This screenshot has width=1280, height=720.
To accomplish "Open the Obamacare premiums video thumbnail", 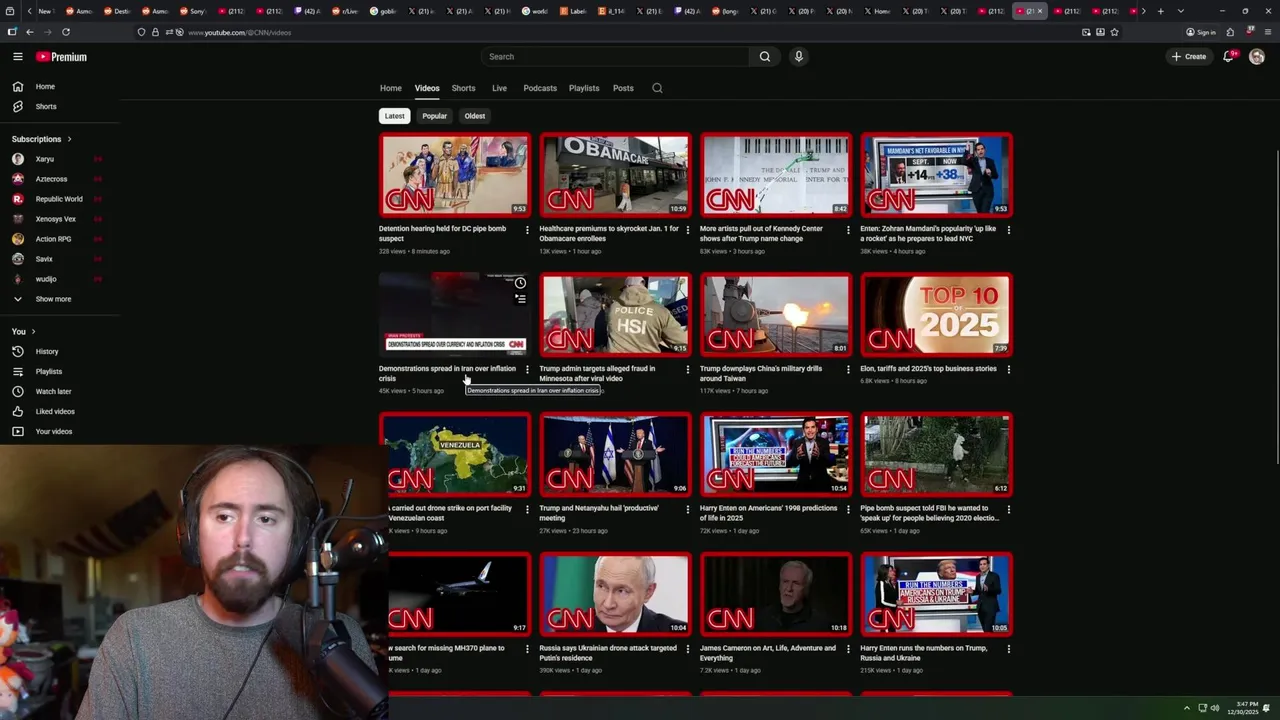I will click(615, 175).
